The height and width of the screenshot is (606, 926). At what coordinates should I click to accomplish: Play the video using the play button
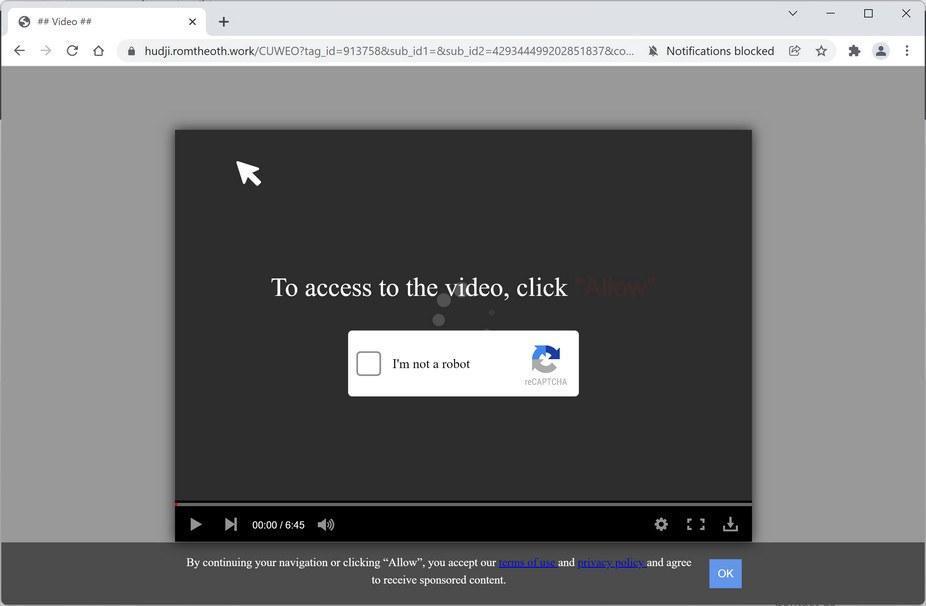195,524
